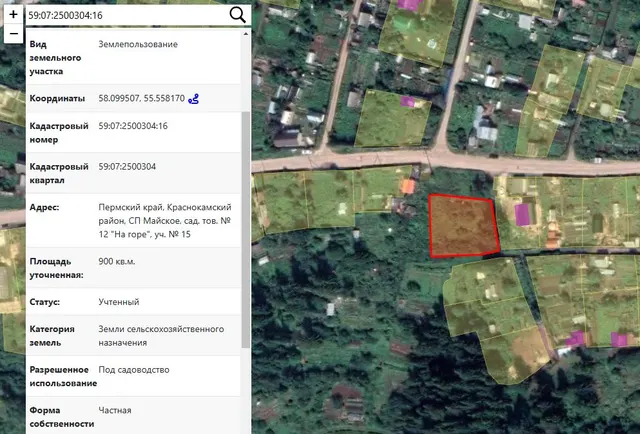Screen dimensions: 640x434
Task: Zoom in with the plus button
Action: (13, 15)
